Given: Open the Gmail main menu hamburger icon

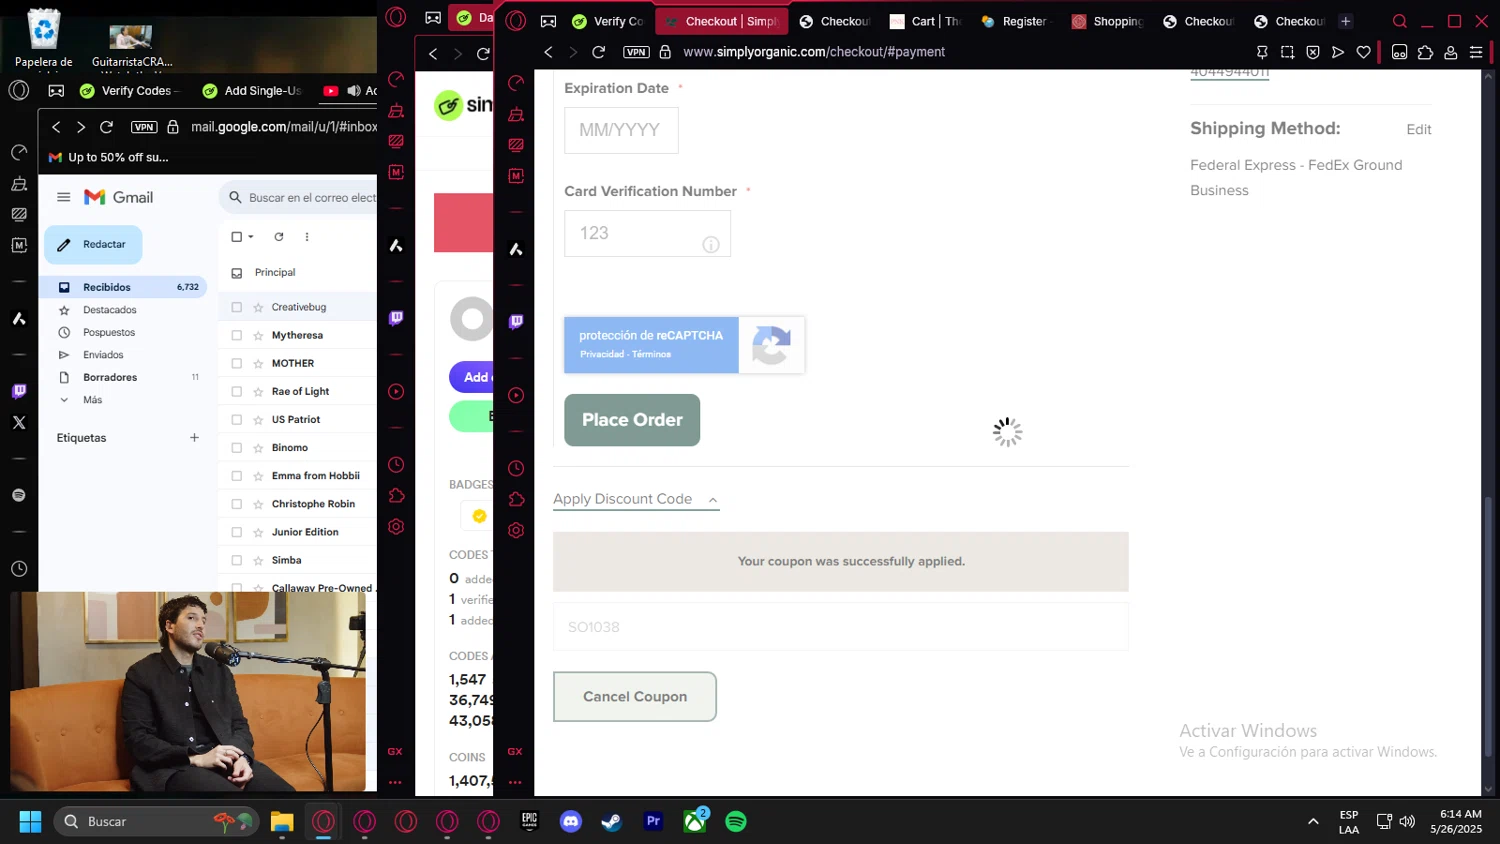Looking at the screenshot, I should [64, 197].
